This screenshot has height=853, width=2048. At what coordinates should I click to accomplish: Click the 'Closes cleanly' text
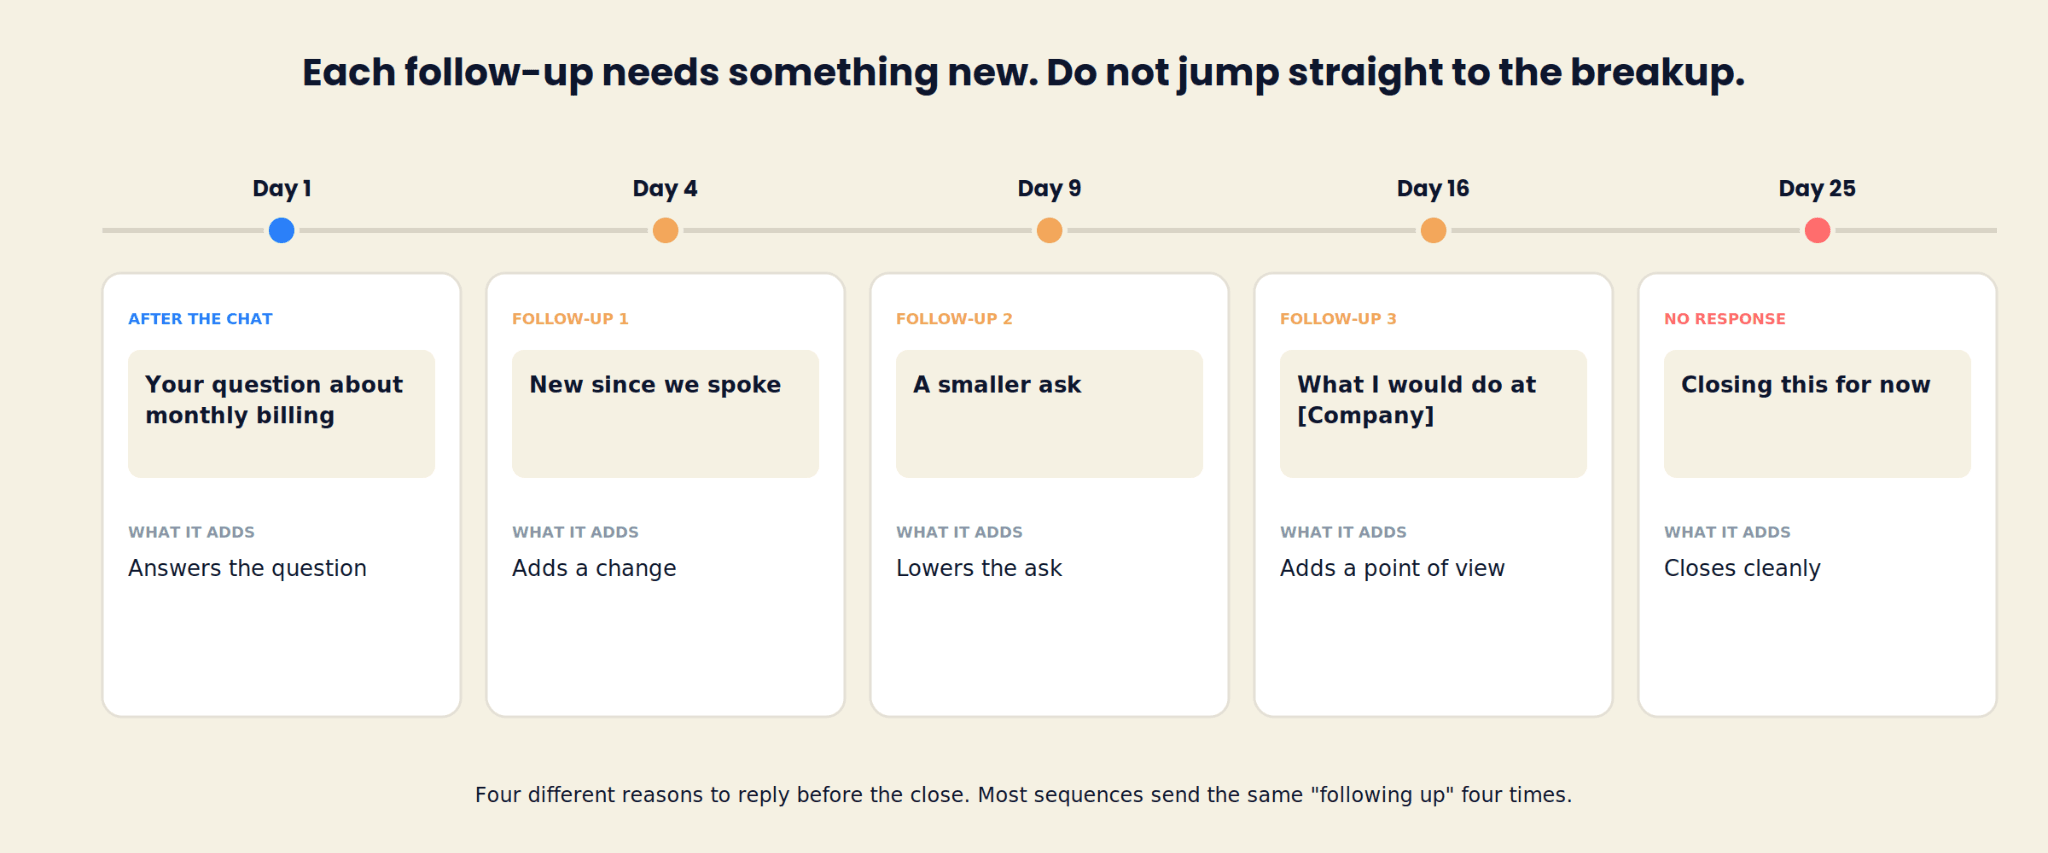(1742, 569)
